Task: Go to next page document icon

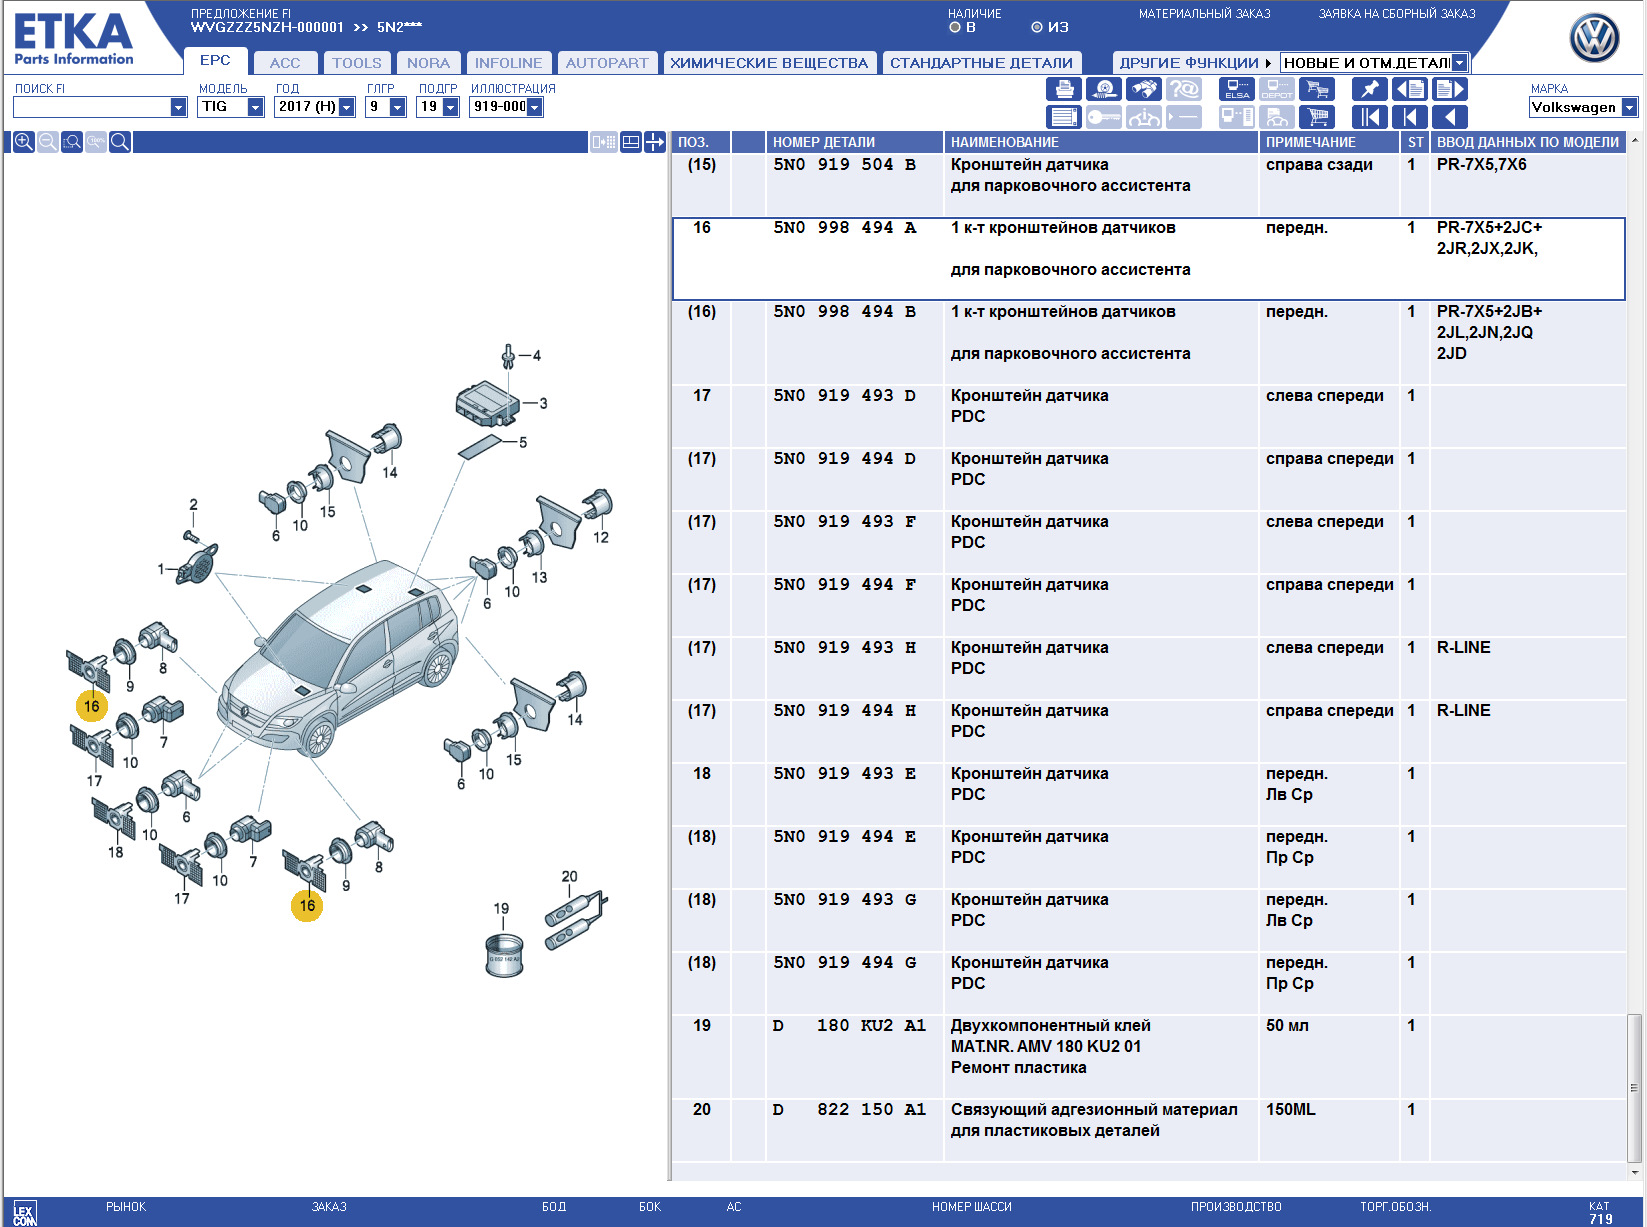Action: click(1450, 90)
